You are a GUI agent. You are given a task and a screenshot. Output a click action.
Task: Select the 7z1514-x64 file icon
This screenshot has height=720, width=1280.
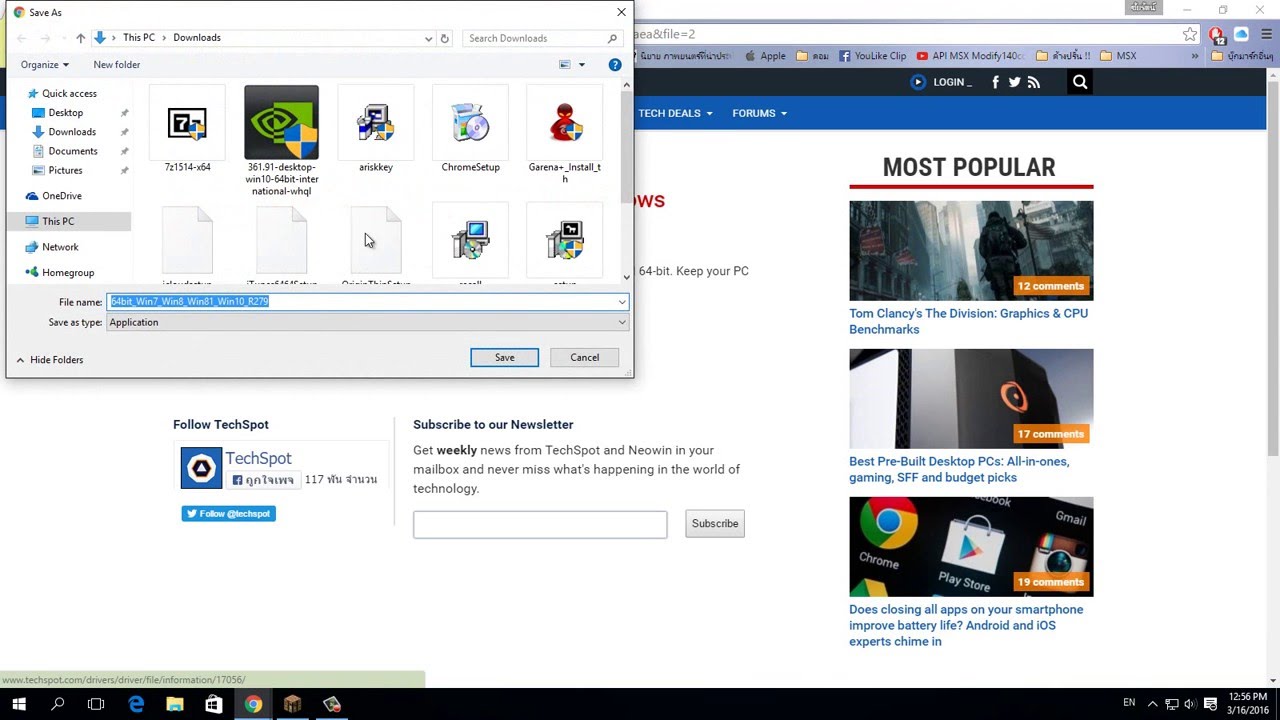tap(187, 124)
